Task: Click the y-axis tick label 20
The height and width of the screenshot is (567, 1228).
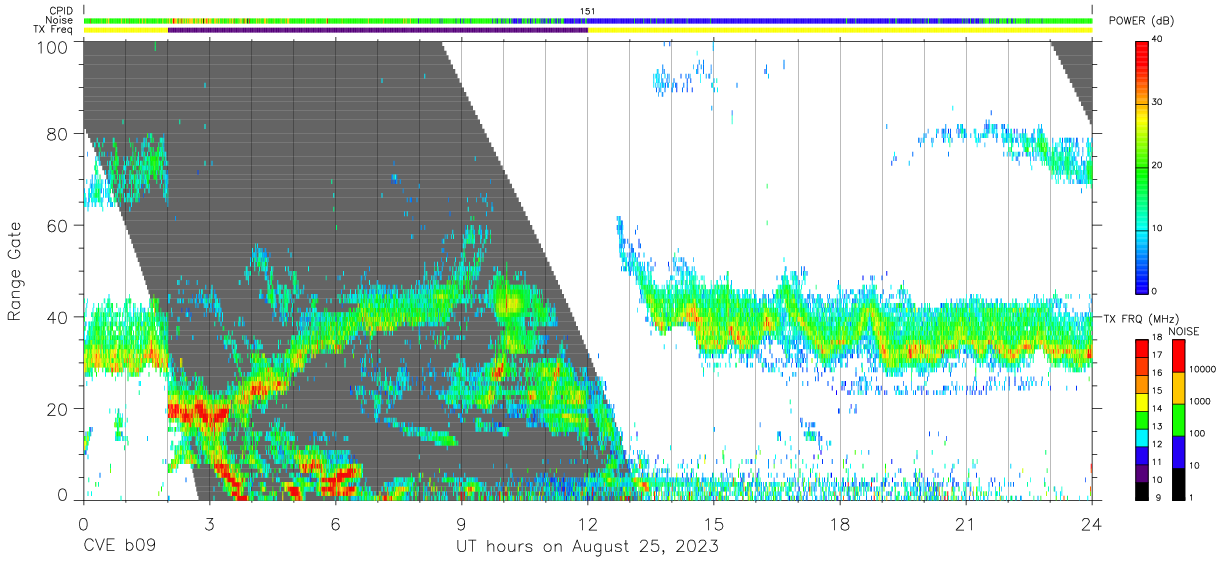Action: click(56, 408)
